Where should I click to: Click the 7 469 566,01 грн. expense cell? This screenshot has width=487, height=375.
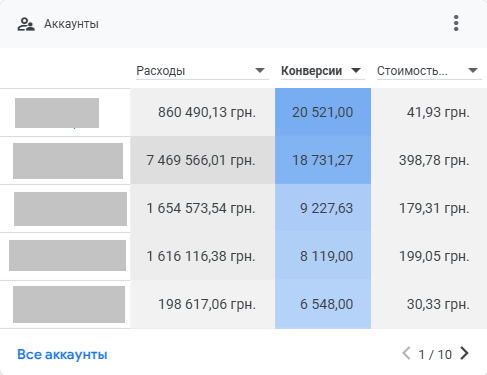click(202, 160)
